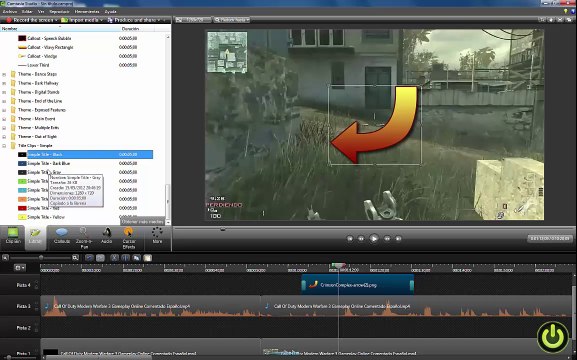Open the Callouts tool
This screenshot has height=360, width=577.
point(61,236)
